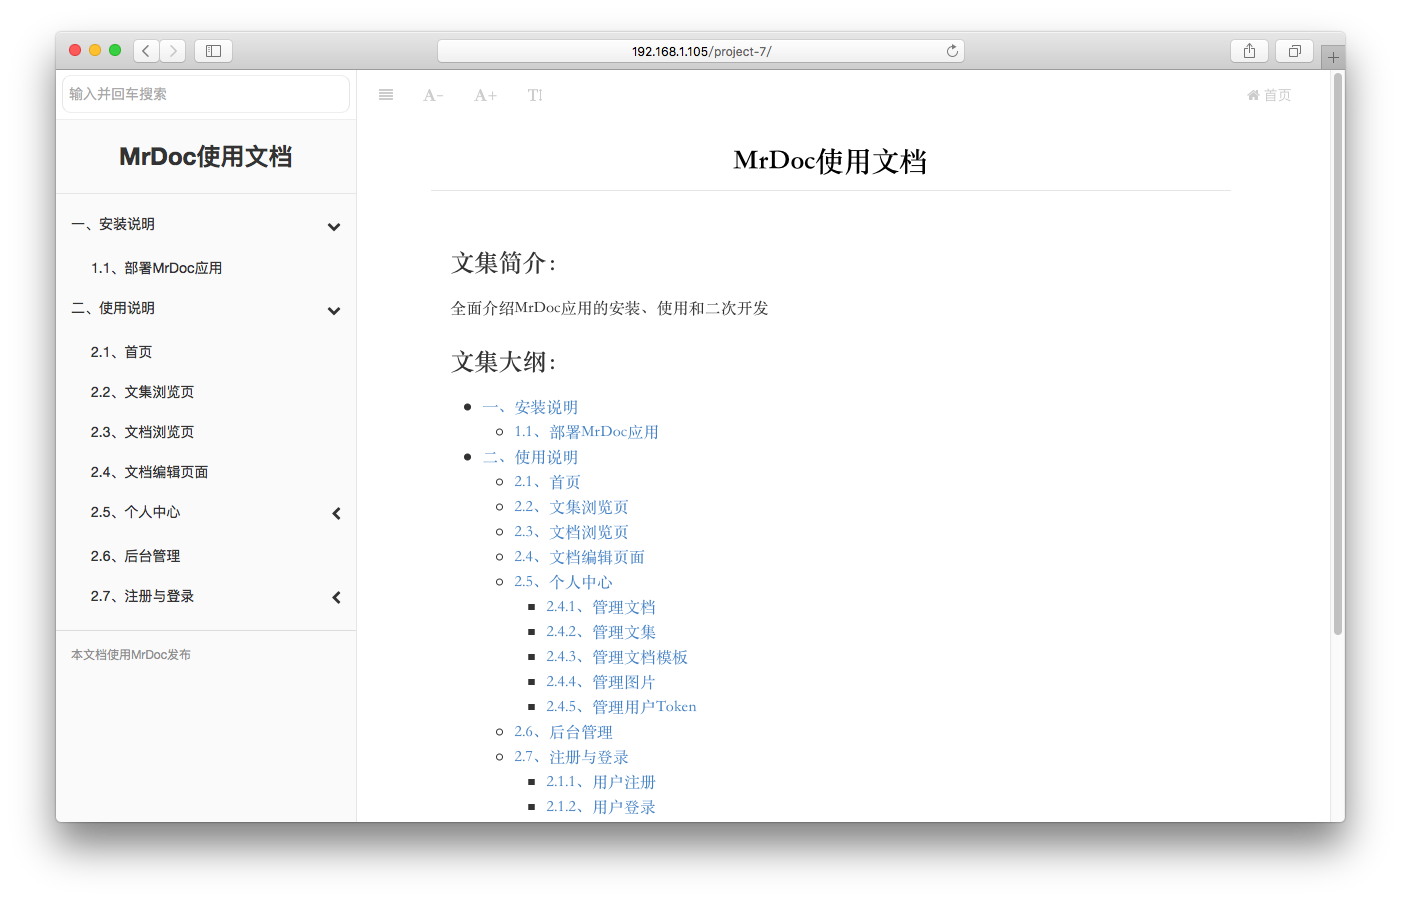Open outline link 2.1、首页
The image size is (1401, 902).
click(547, 482)
